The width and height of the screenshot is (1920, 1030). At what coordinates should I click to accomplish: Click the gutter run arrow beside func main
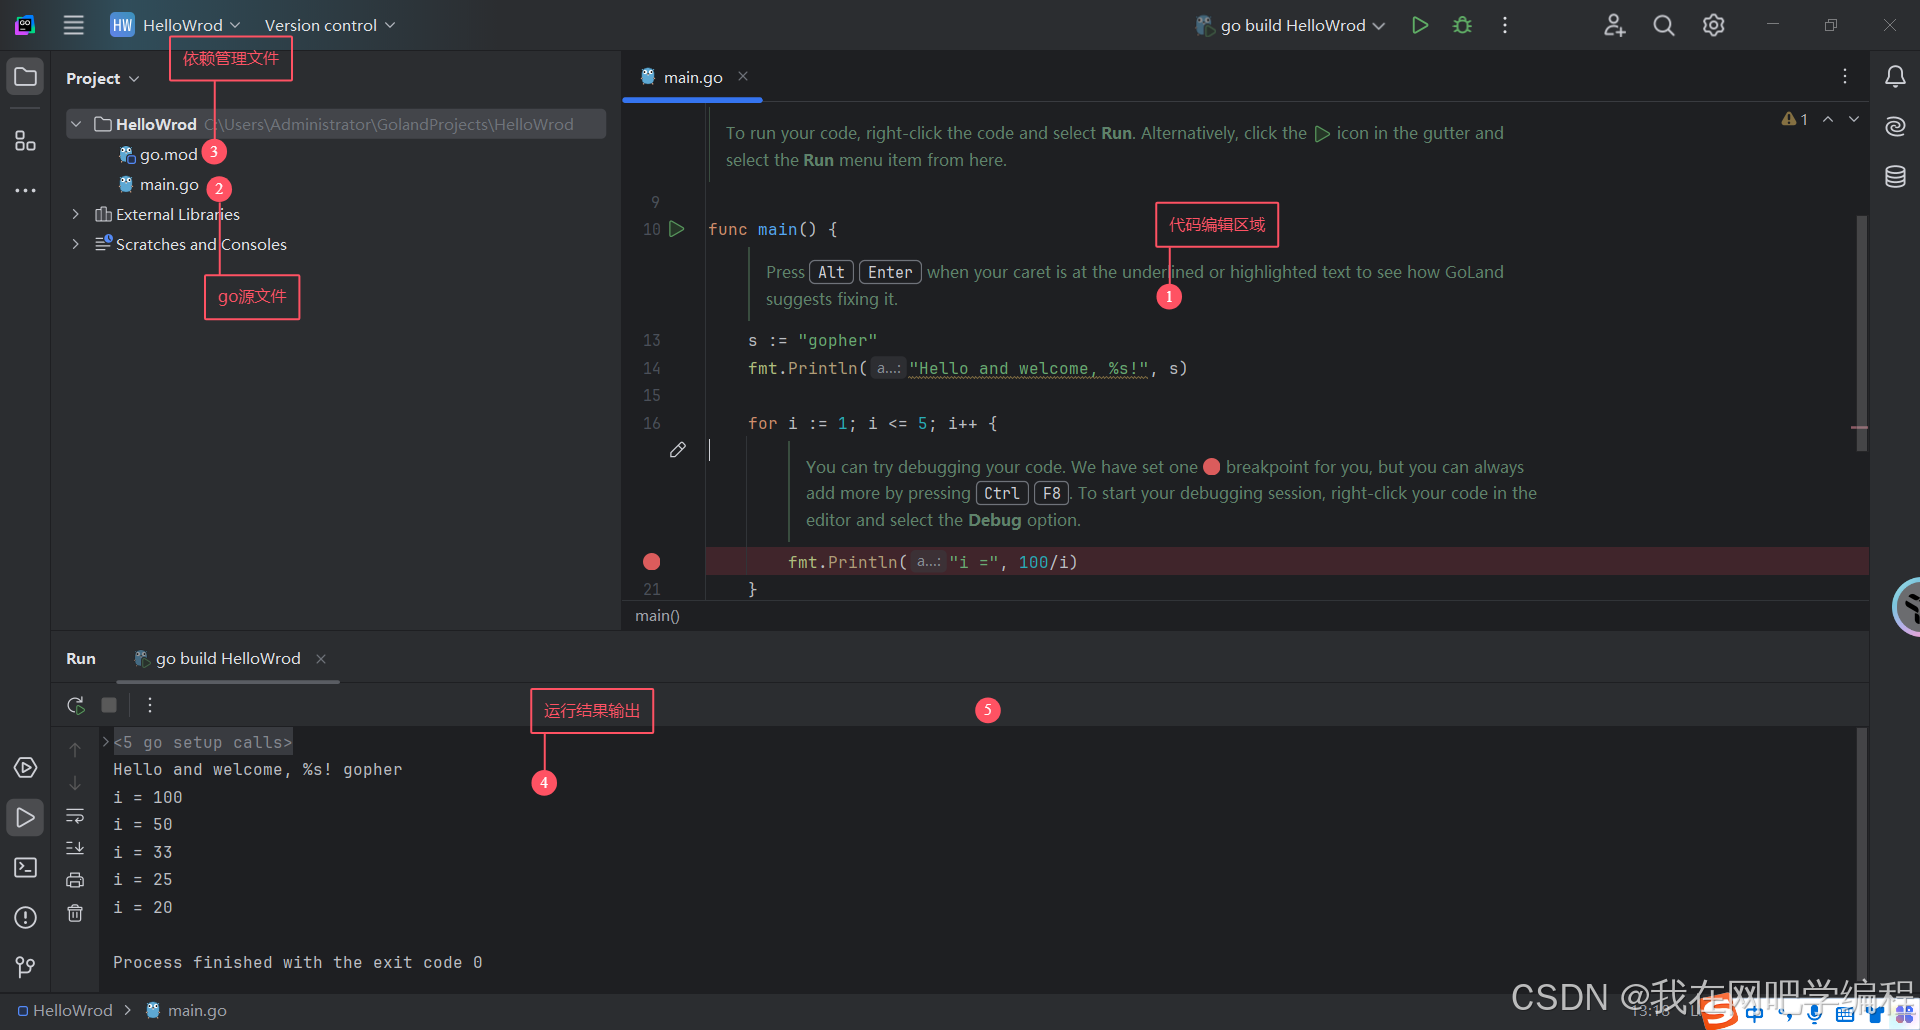click(x=677, y=229)
